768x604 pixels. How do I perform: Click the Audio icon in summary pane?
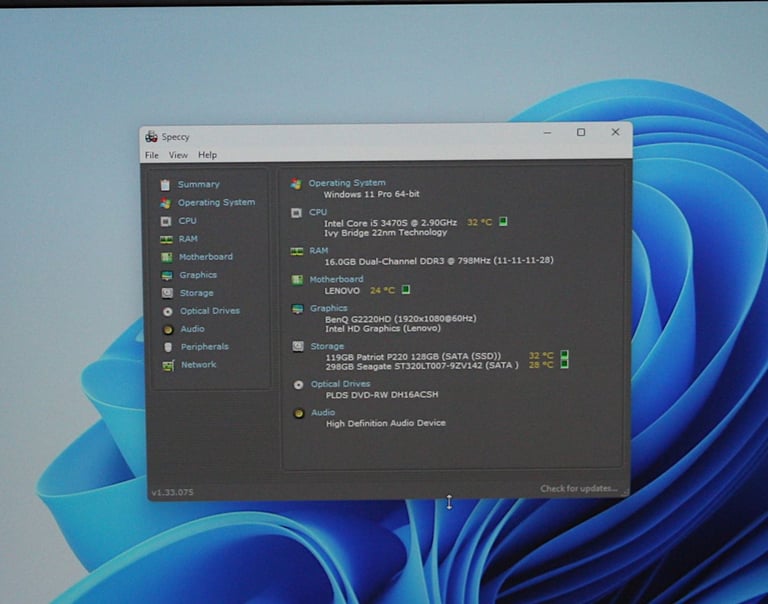[x=299, y=413]
